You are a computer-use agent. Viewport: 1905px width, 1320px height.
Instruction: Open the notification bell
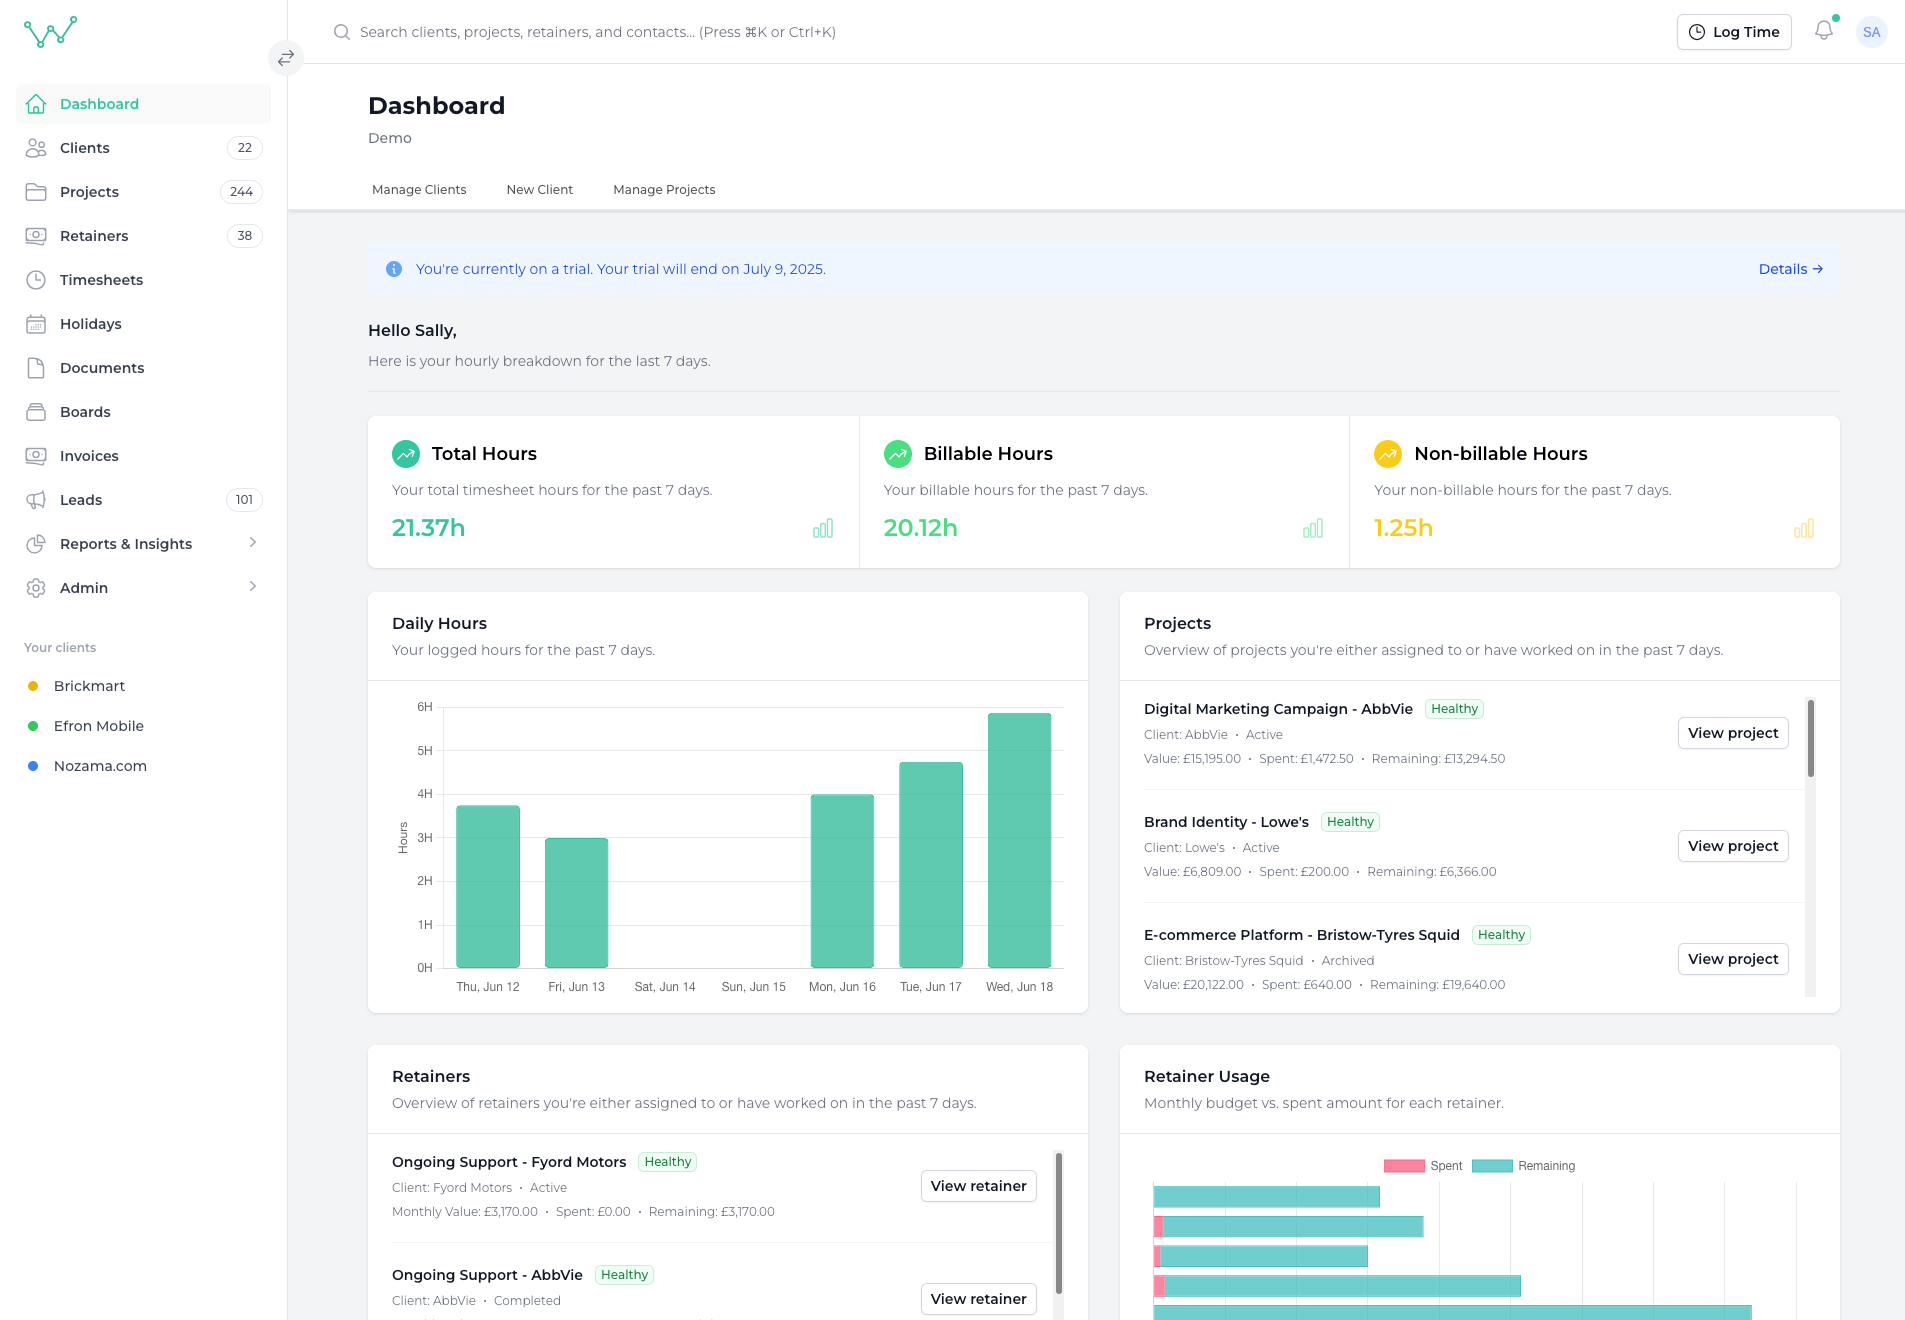click(1823, 31)
